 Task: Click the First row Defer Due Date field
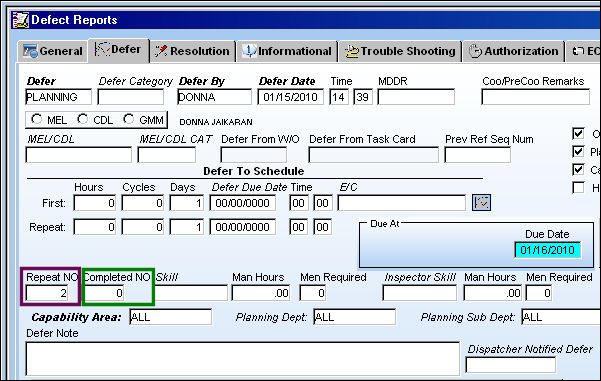click(243, 203)
